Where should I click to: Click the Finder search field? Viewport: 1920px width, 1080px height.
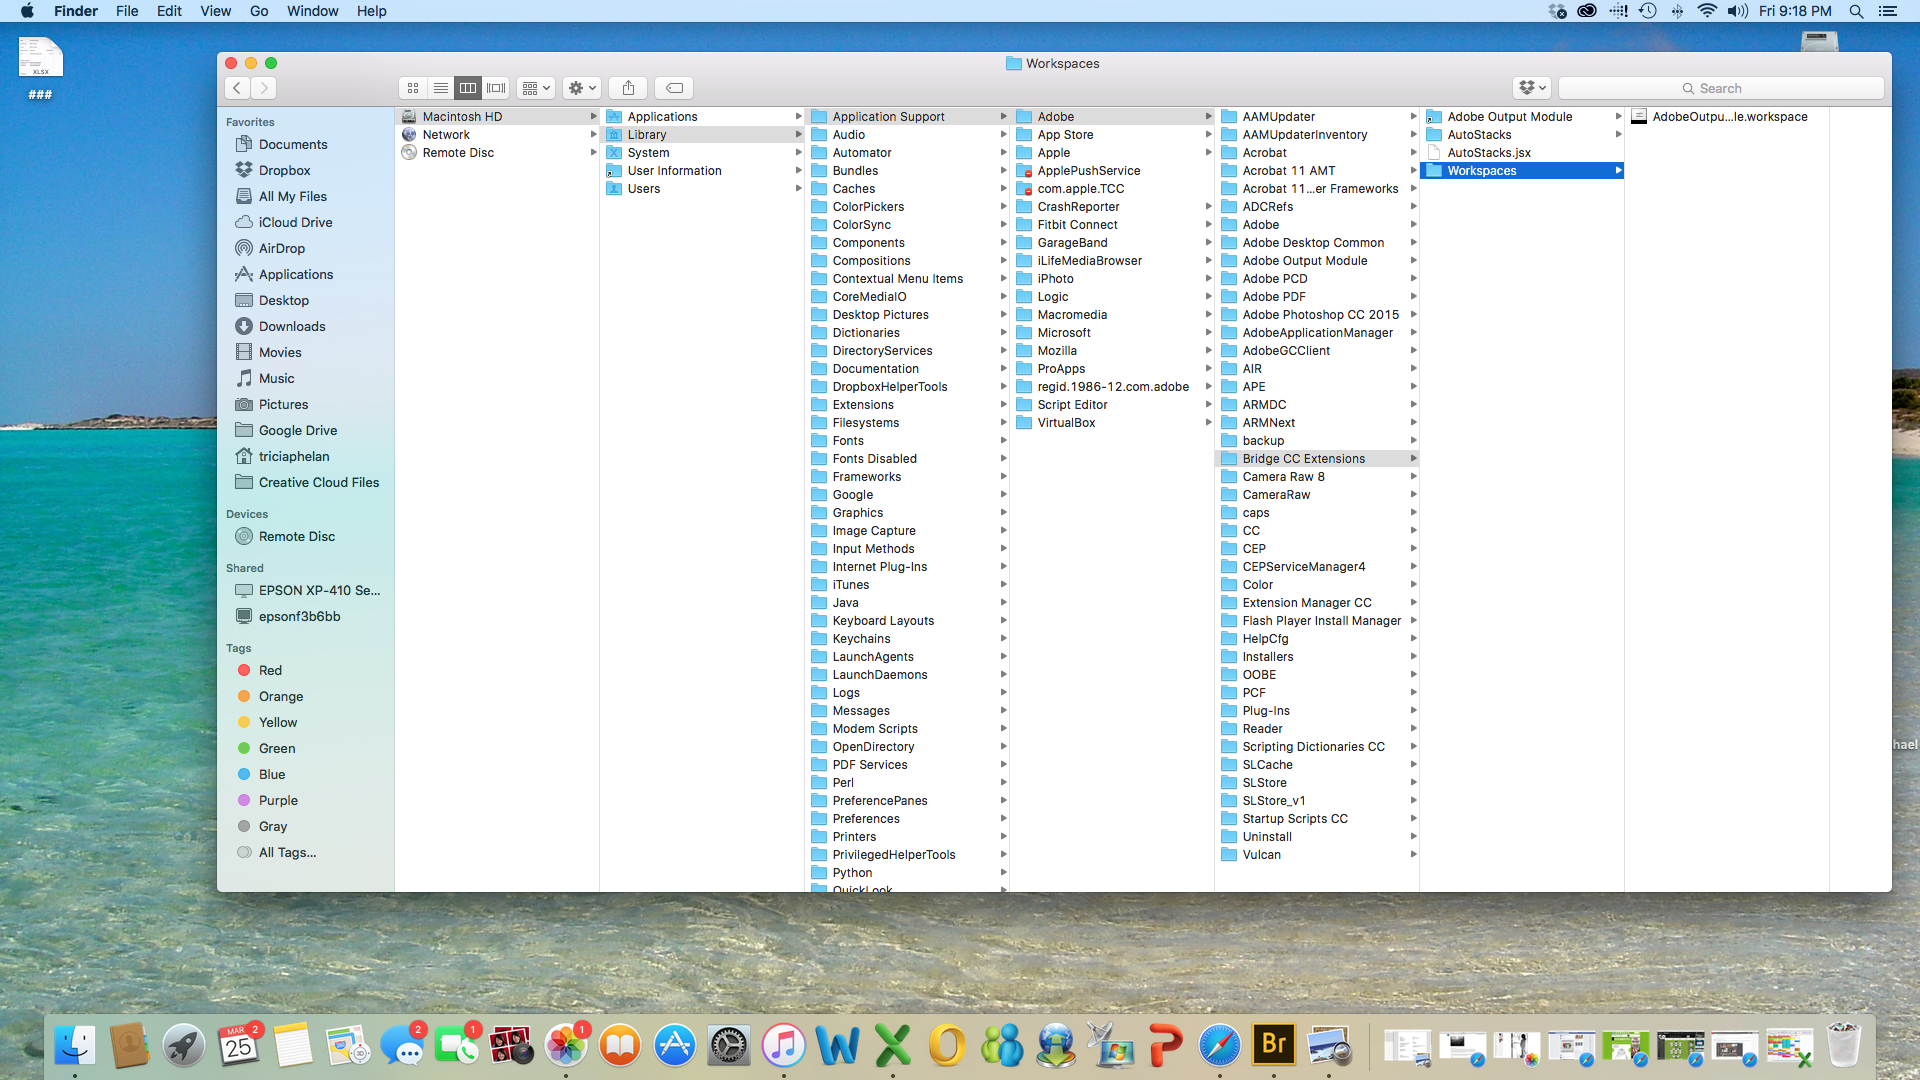pyautogui.click(x=1721, y=88)
